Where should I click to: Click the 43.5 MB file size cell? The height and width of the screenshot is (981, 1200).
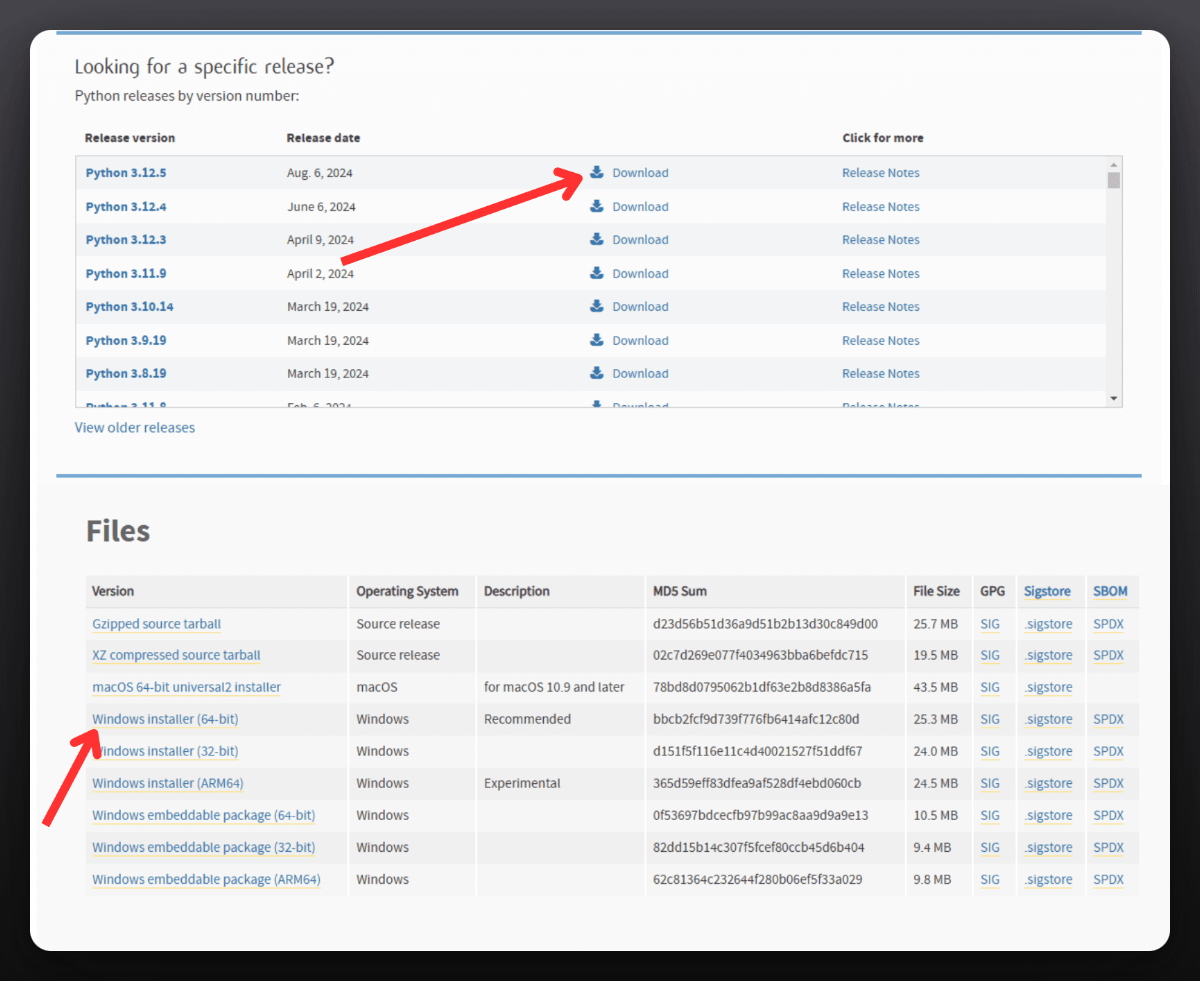pos(935,688)
